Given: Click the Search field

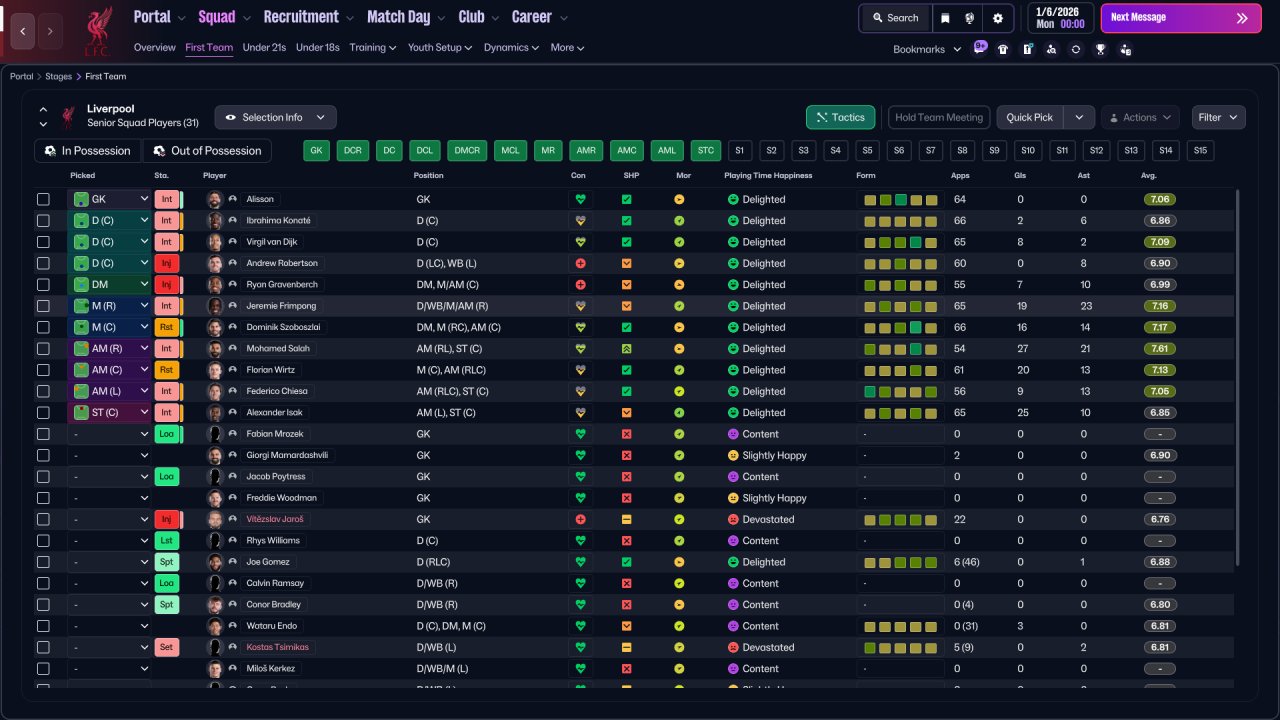Looking at the screenshot, I should tap(895, 18).
